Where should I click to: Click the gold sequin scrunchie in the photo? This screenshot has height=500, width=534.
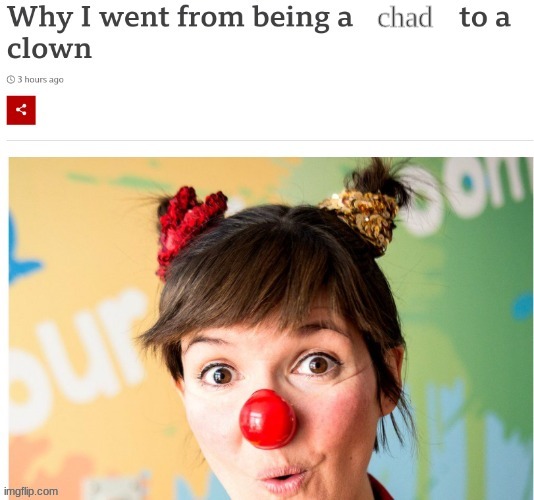pos(363,219)
